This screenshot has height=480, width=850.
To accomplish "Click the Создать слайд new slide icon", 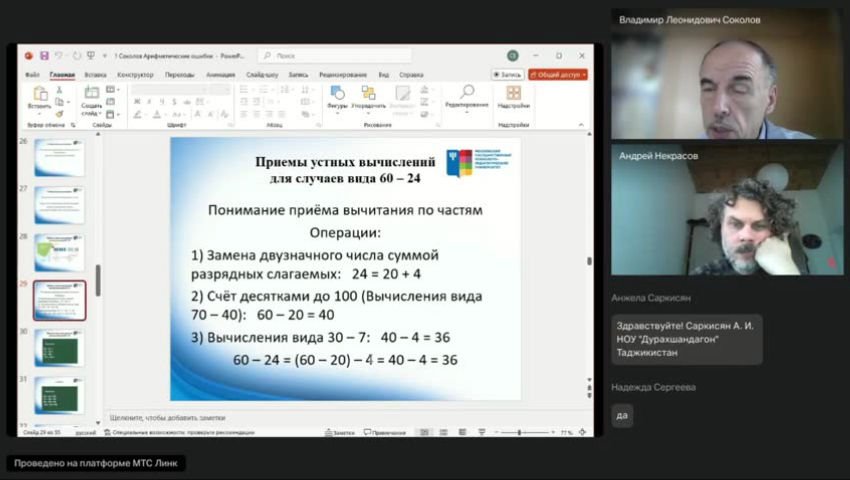I will pos(92,93).
